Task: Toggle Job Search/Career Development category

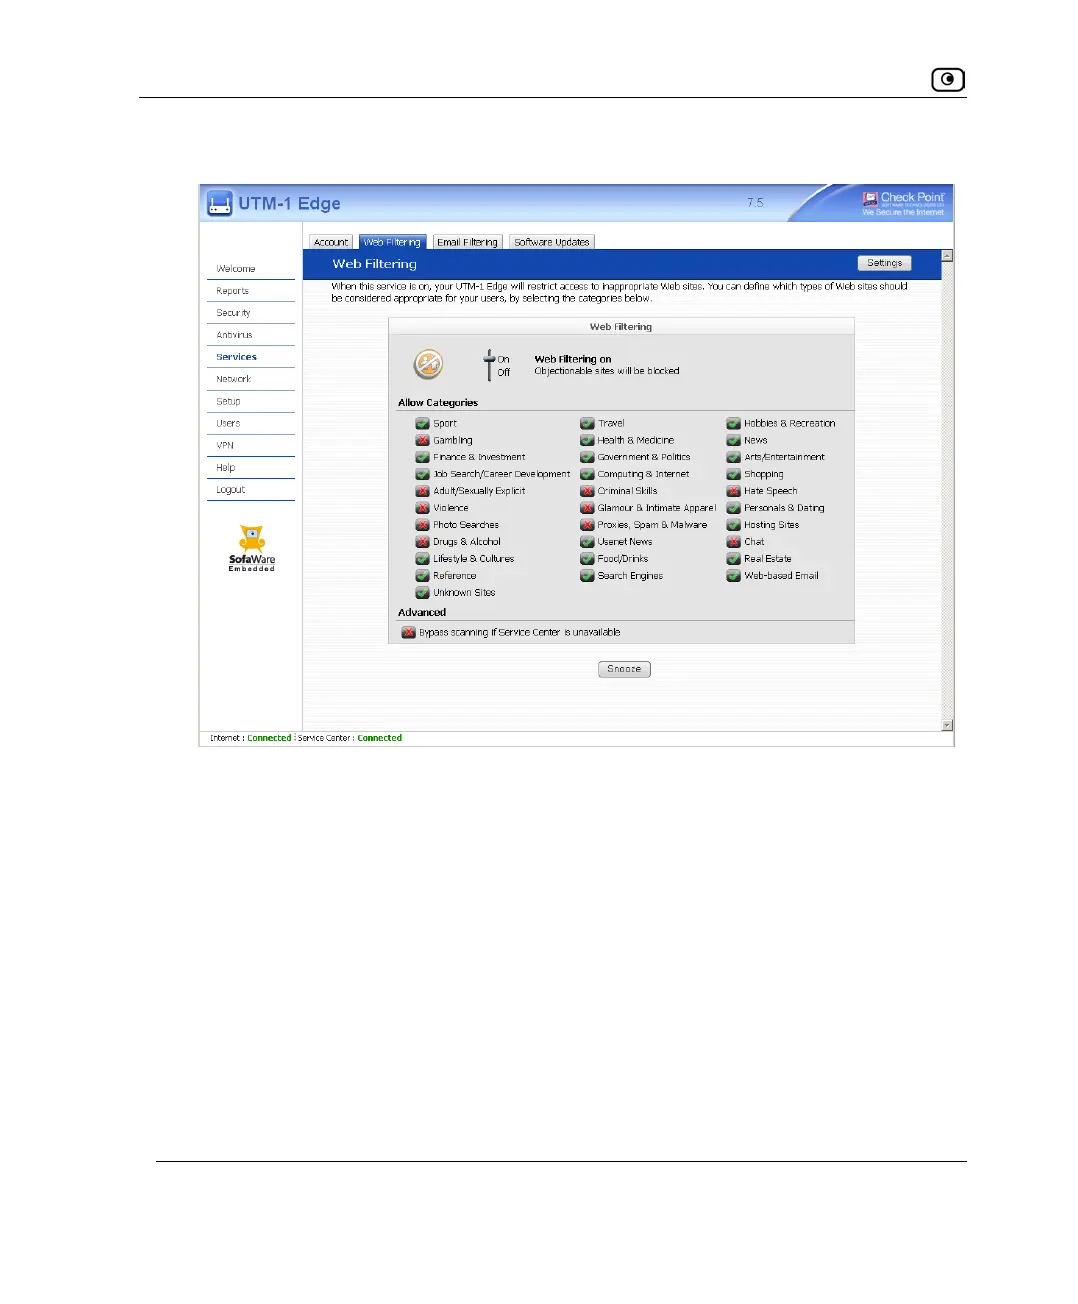Action: [422, 474]
